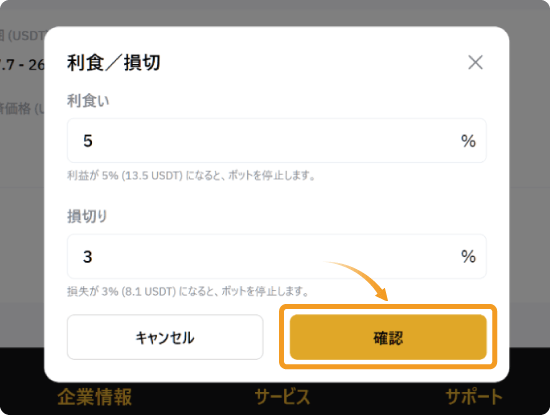Confirm settings with the 確認 button

pos(388,337)
